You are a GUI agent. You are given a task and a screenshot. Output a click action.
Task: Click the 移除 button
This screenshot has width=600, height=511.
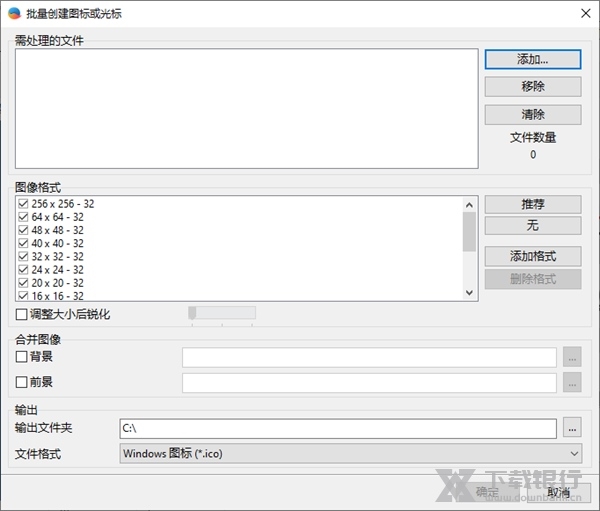(x=533, y=87)
